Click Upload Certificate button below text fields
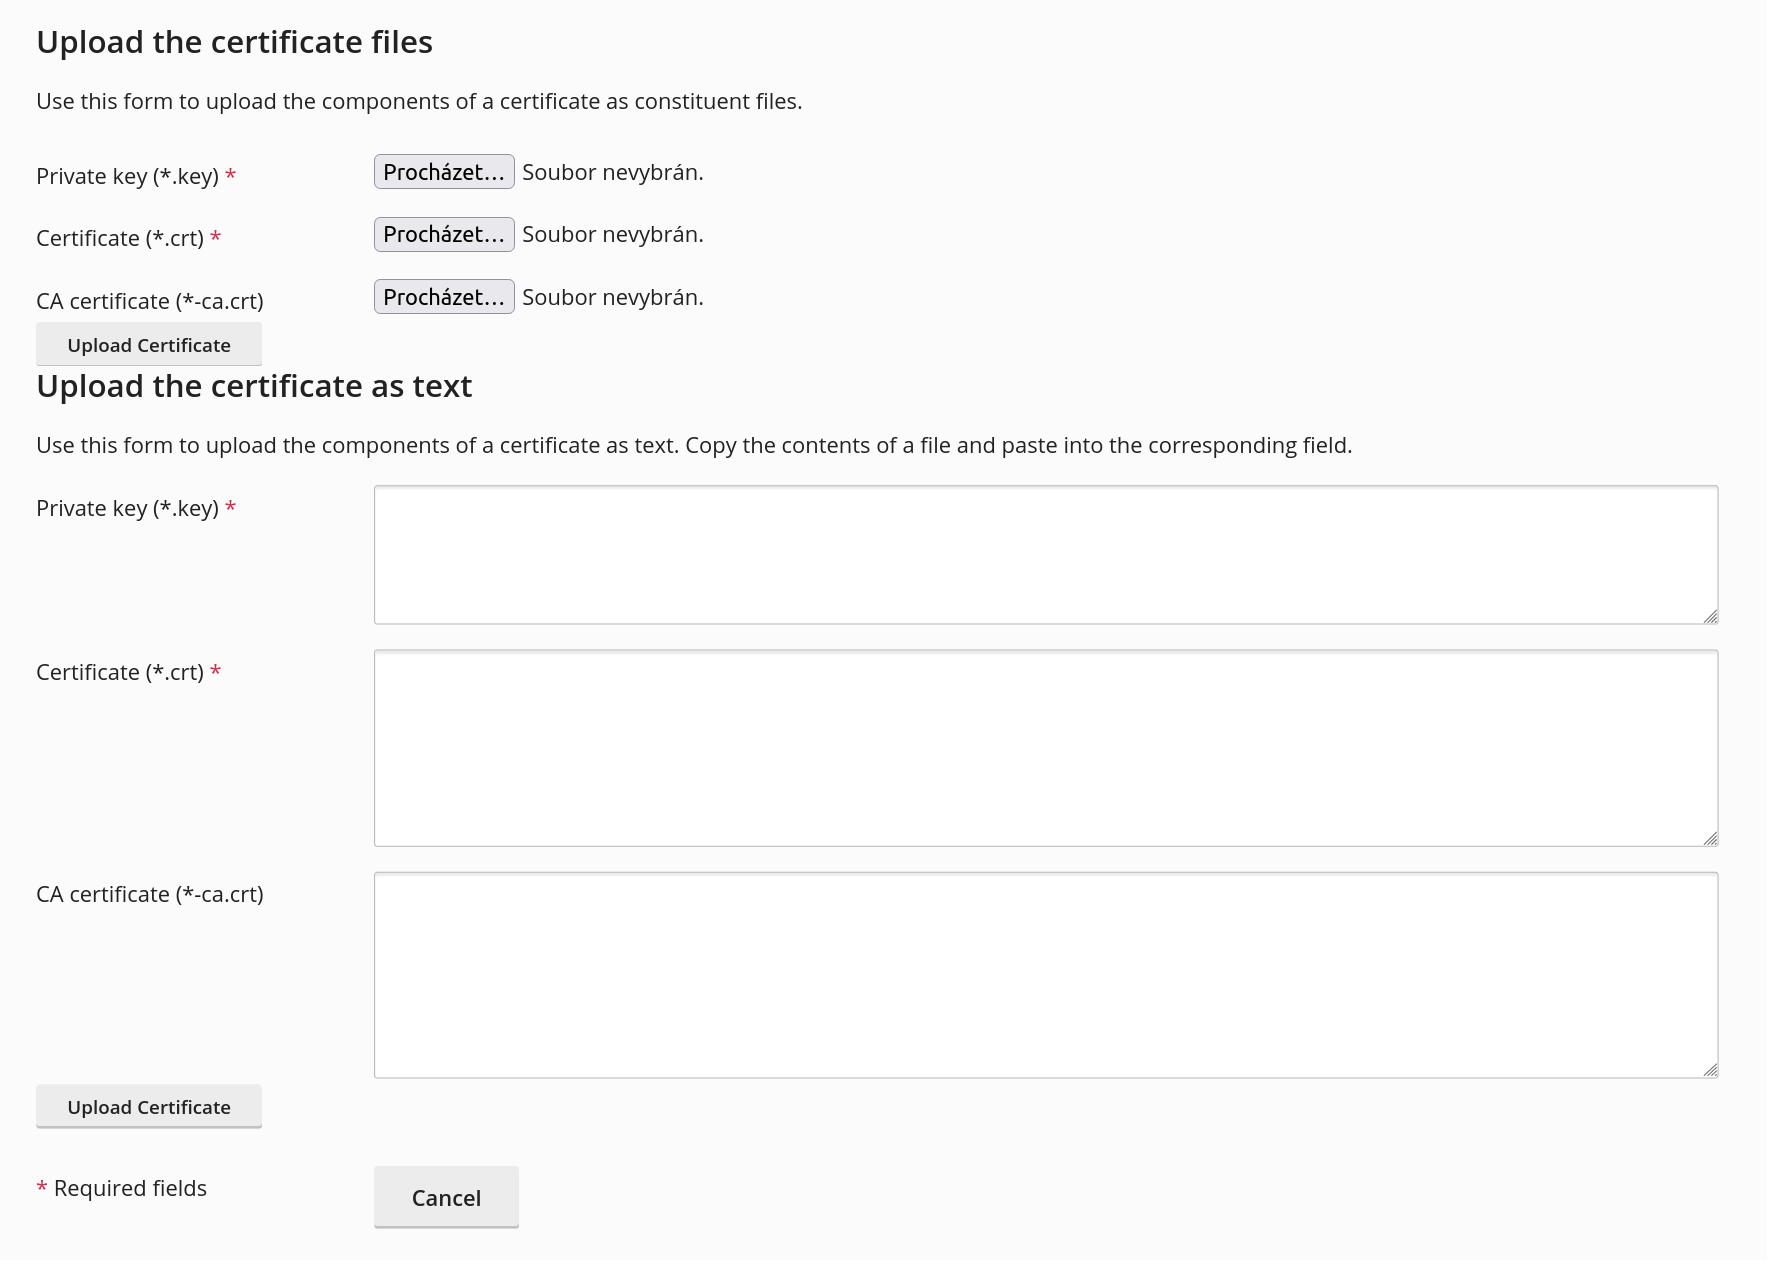The width and height of the screenshot is (1781, 1271). [149, 1107]
